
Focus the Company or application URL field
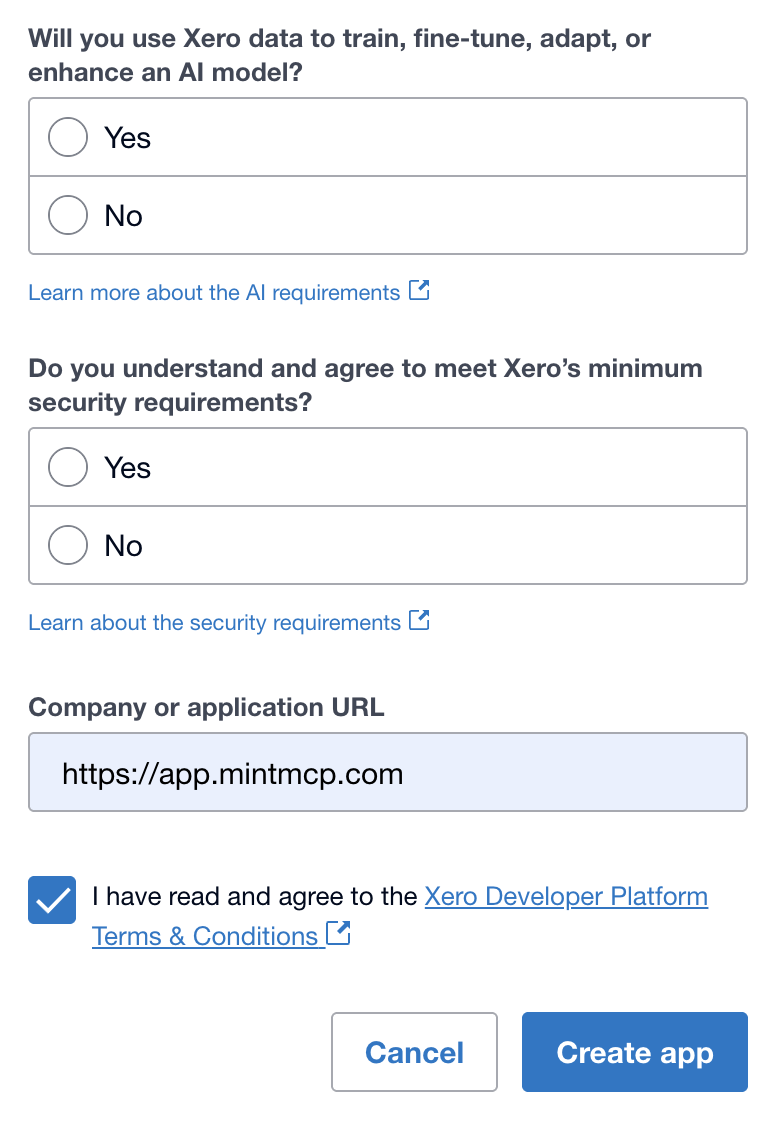pos(388,772)
